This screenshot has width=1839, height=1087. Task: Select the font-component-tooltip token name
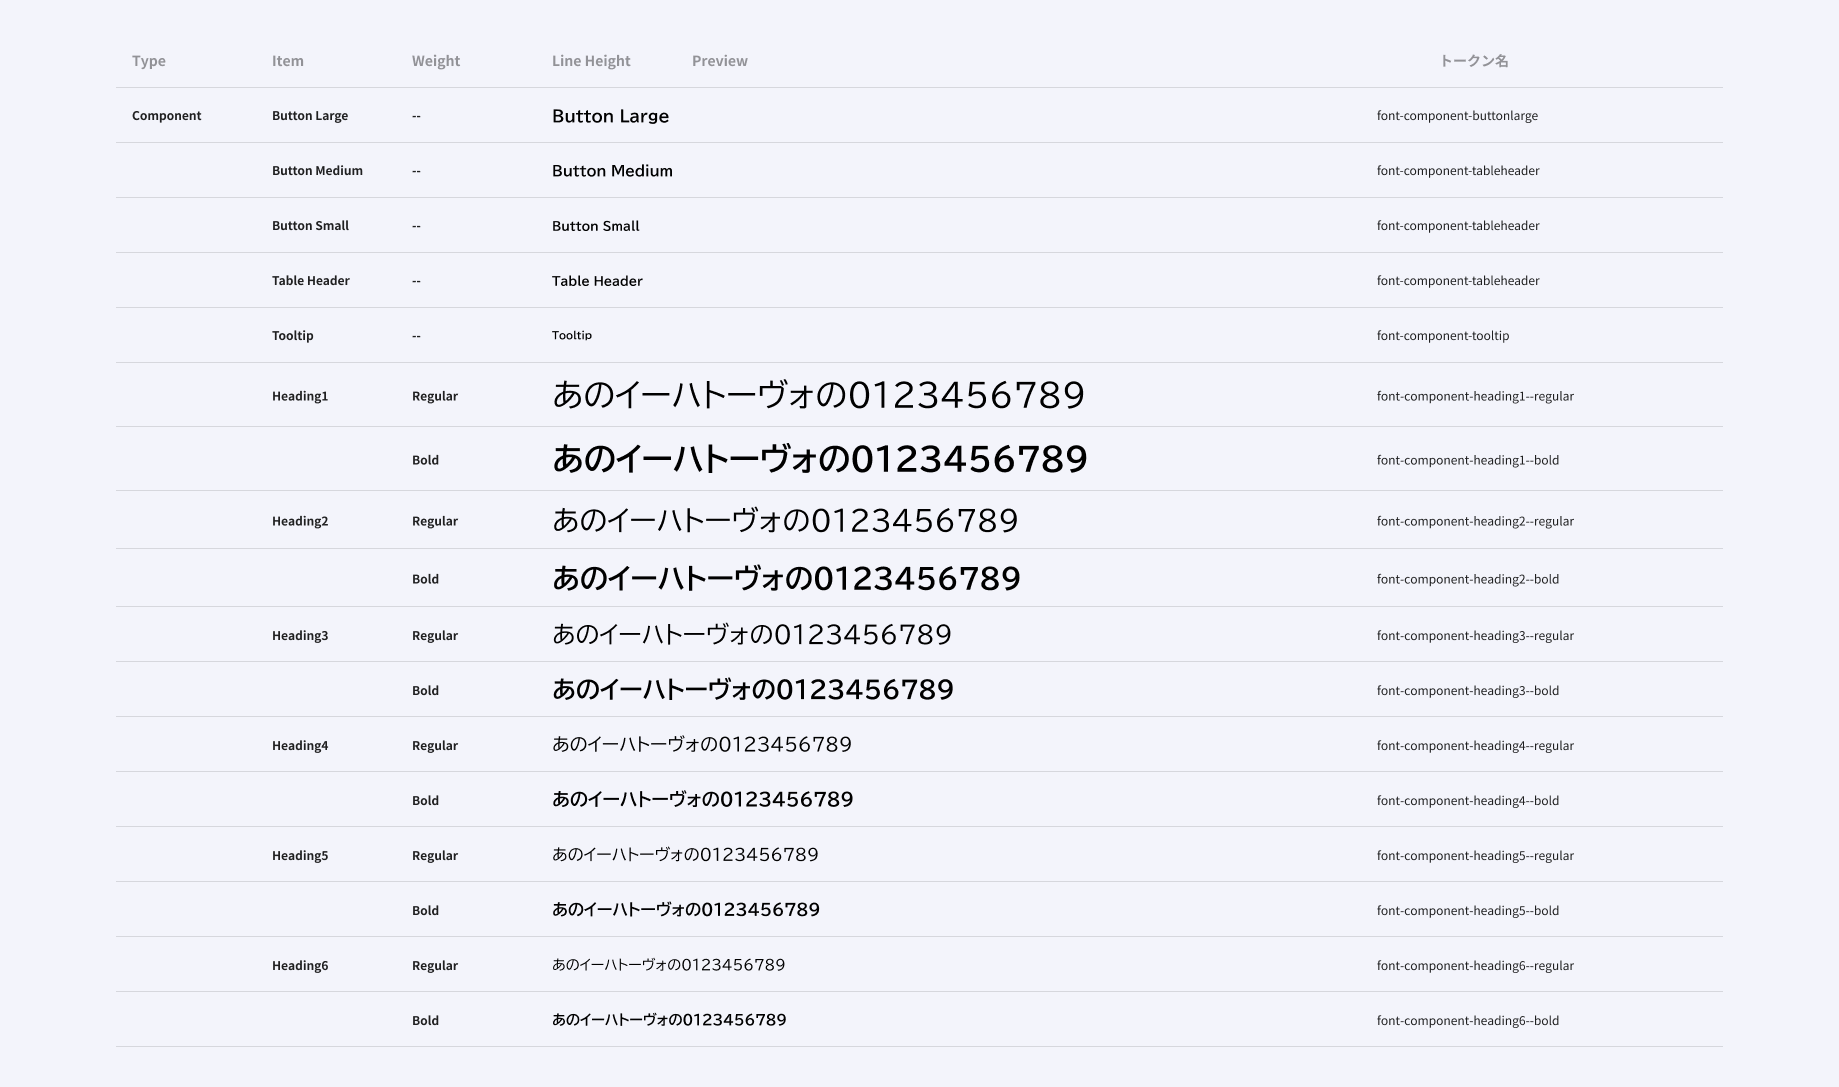click(1443, 335)
